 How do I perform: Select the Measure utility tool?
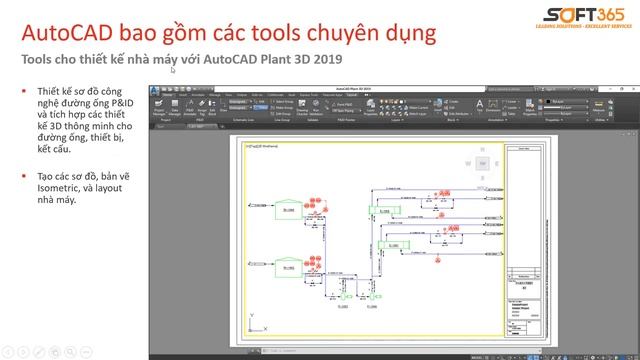(x=599, y=106)
